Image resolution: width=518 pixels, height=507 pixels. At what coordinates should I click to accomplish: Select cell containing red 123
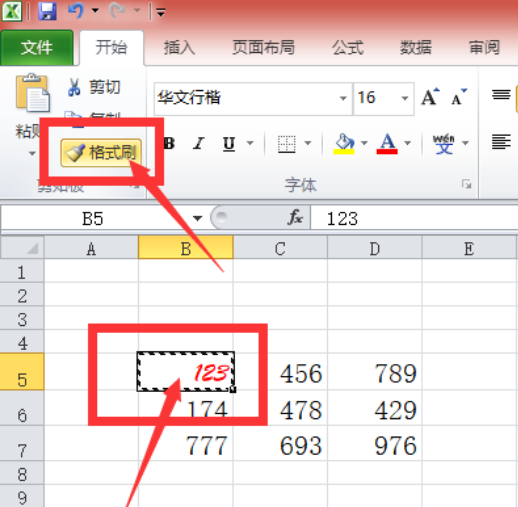click(186, 371)
